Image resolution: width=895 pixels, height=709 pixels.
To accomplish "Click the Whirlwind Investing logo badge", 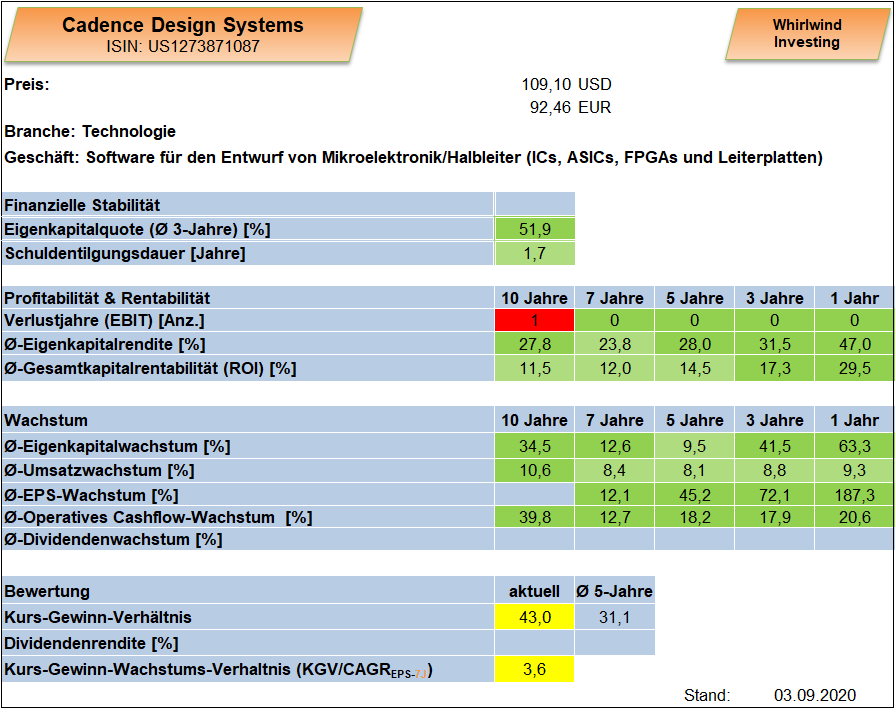I will (x=807, y=34).
